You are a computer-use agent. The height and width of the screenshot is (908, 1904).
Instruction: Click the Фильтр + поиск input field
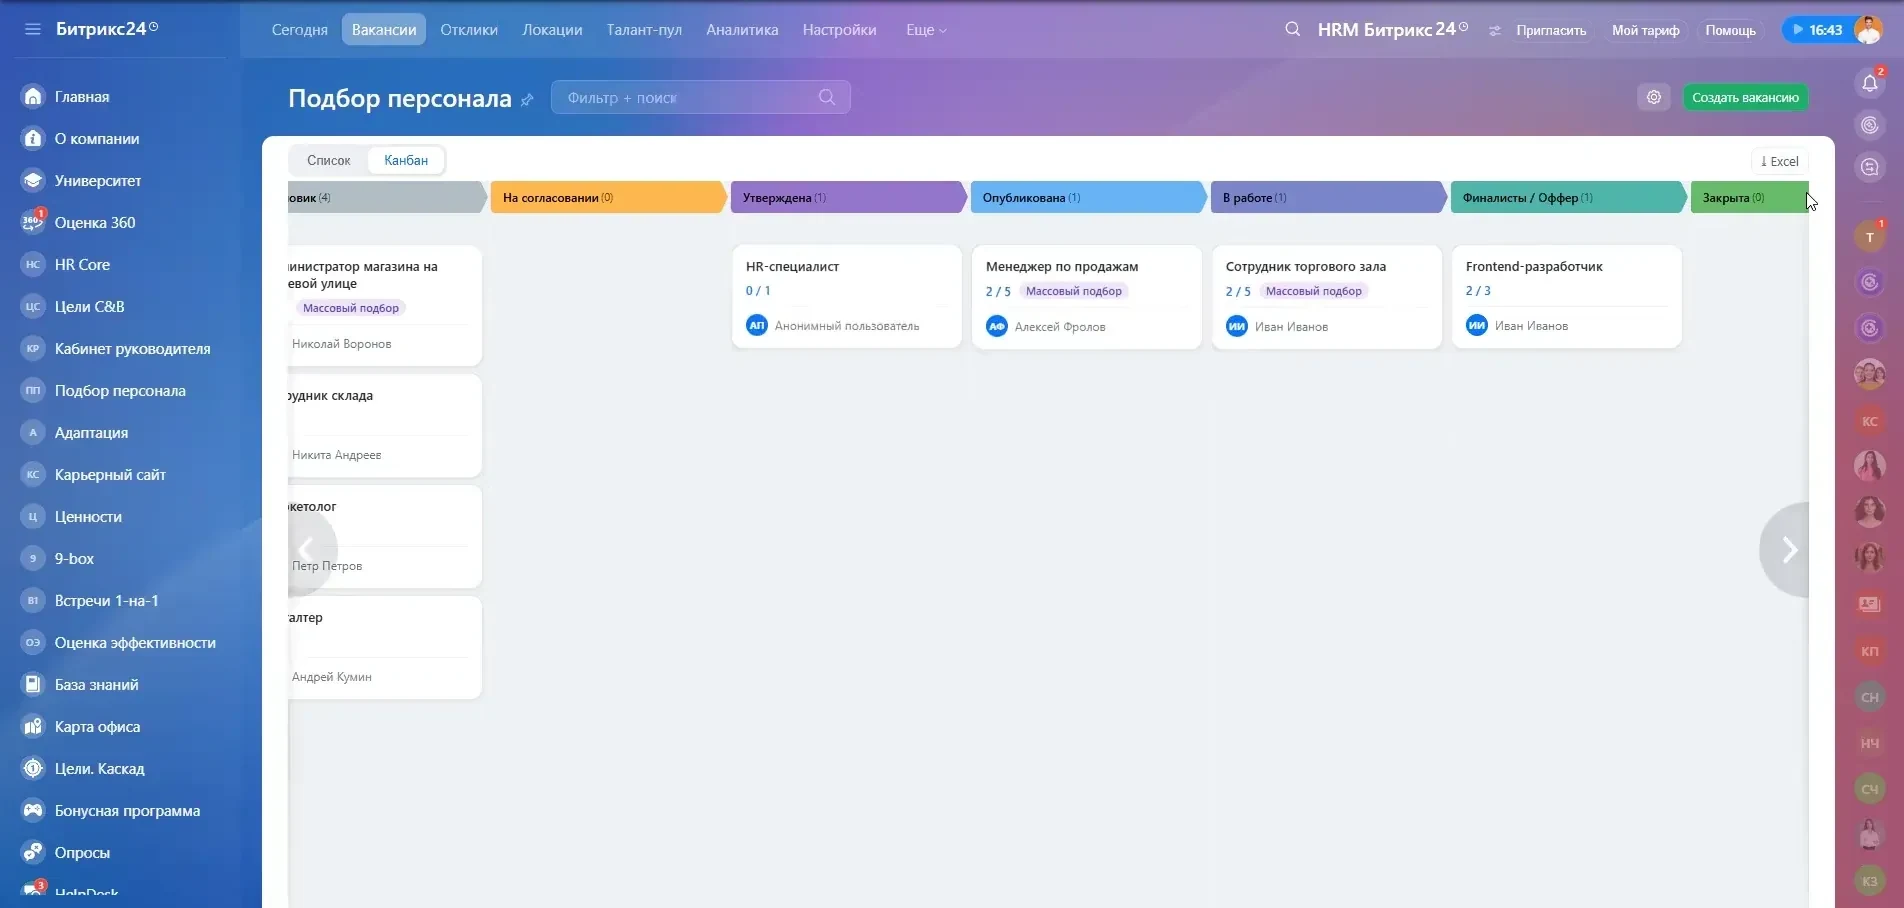[700, 97]
